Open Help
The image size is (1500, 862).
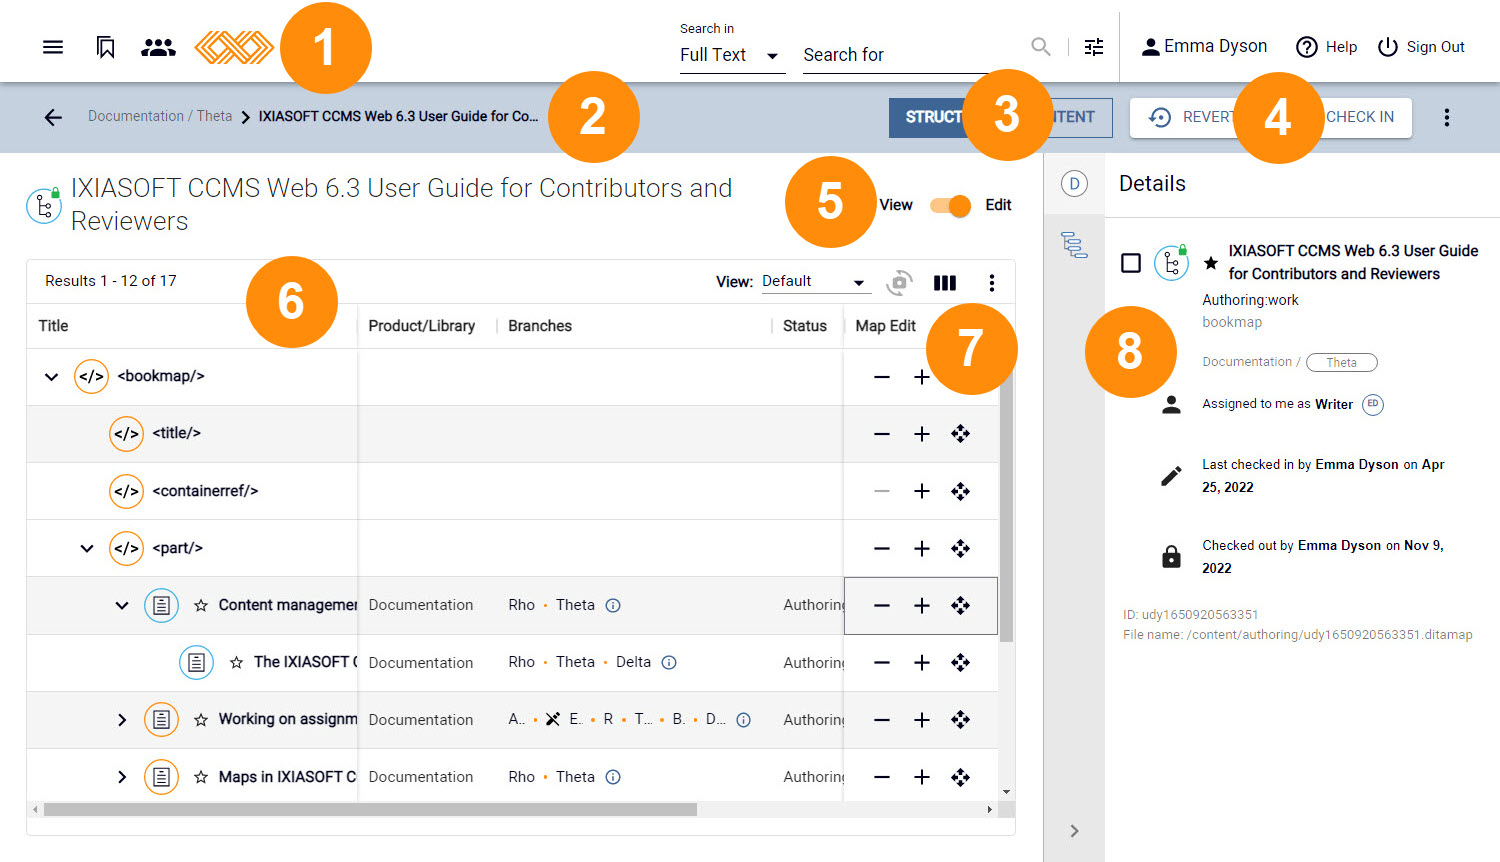click(1326, 47)
